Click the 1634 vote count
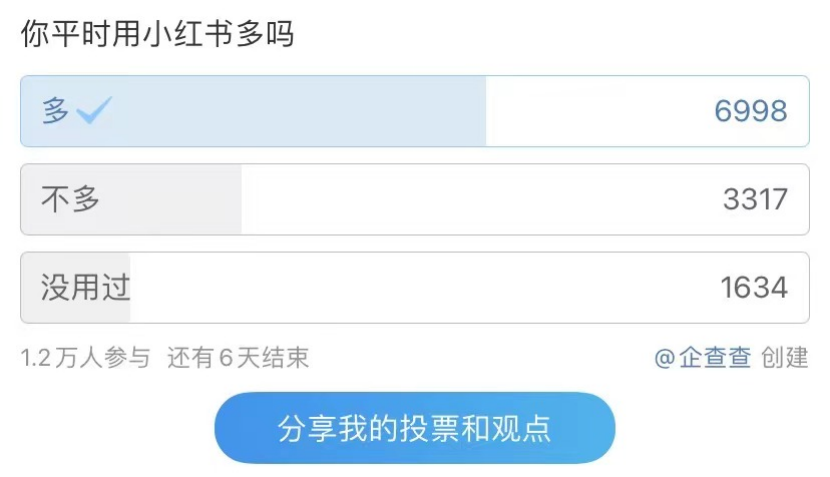The height and width of the screenshot is (477, 830). pos(754,288)
